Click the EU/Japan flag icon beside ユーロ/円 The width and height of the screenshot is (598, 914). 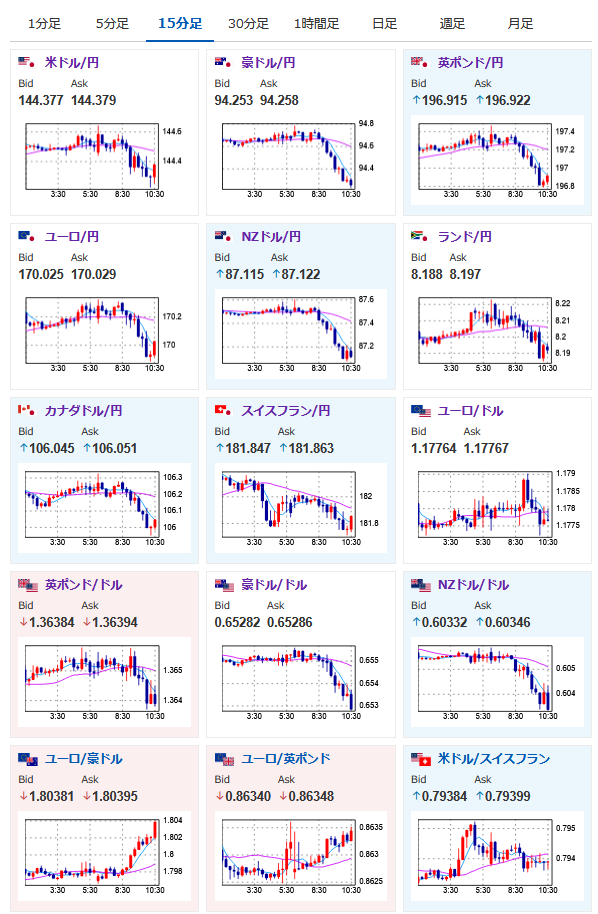[x=26, y=236]
